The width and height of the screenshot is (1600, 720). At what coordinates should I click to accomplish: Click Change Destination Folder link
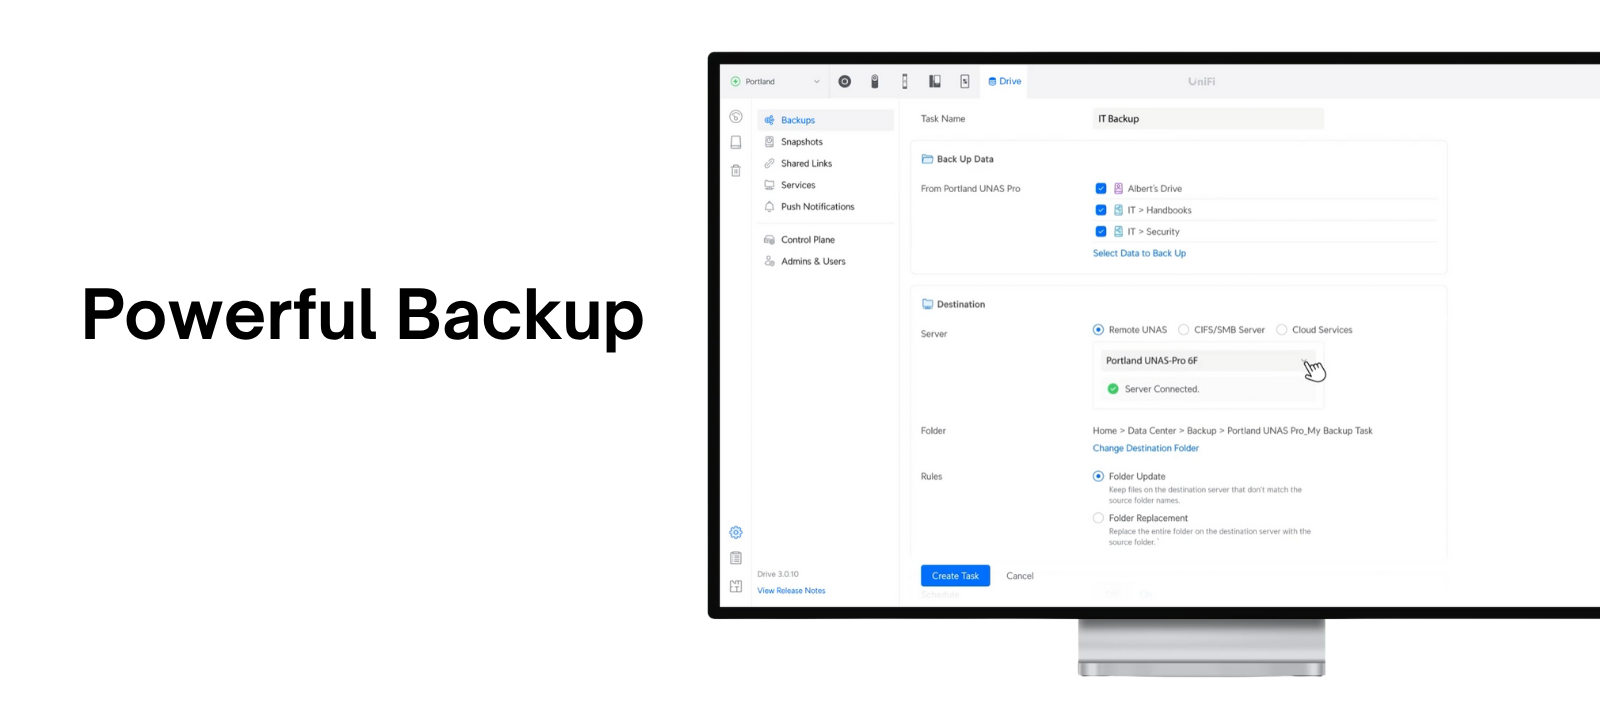1145,449
